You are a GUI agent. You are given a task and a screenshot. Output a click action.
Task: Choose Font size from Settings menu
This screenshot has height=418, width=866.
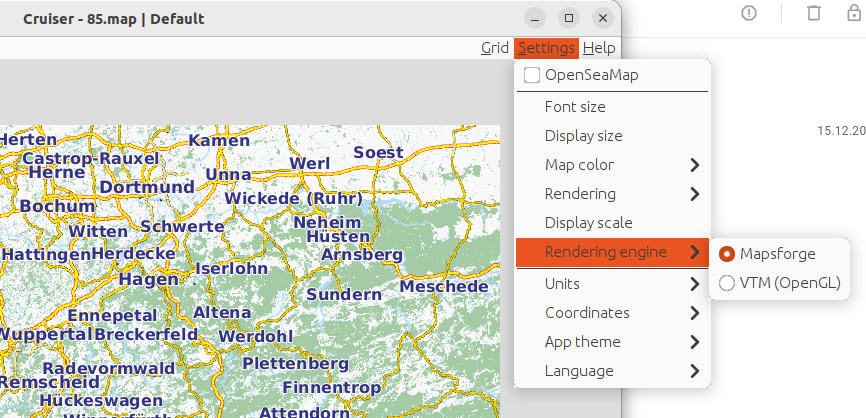[575, 107]
